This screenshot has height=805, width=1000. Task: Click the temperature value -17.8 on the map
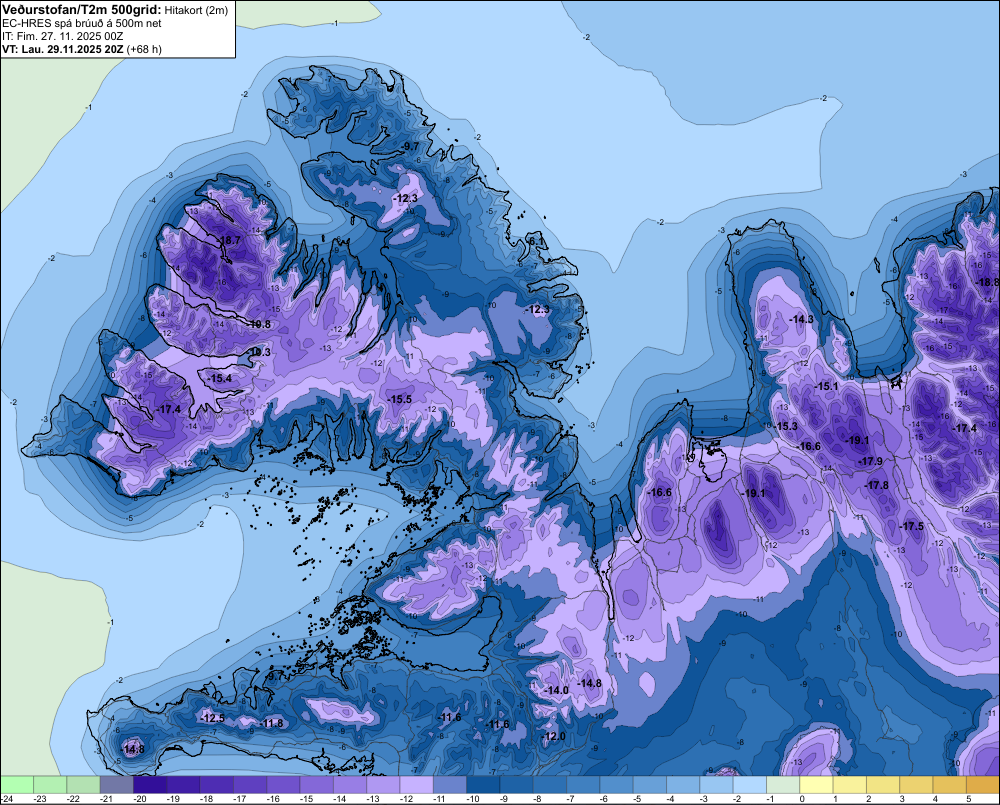877,485
